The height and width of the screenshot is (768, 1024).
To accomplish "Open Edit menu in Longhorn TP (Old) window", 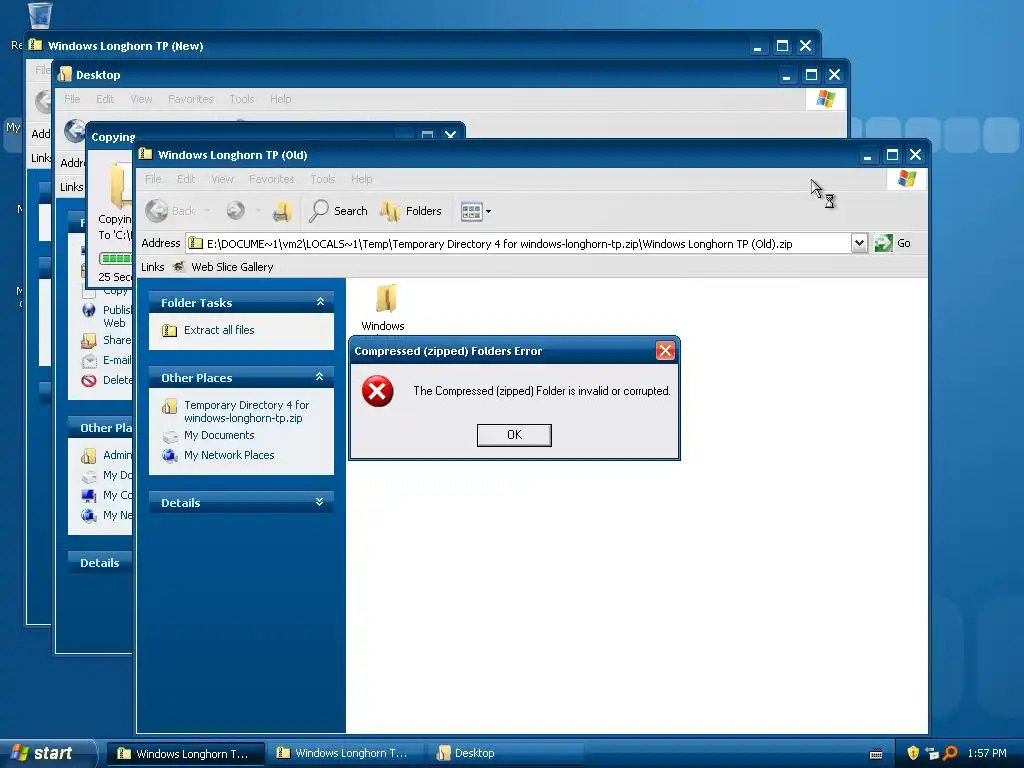I will pos(186,179).
